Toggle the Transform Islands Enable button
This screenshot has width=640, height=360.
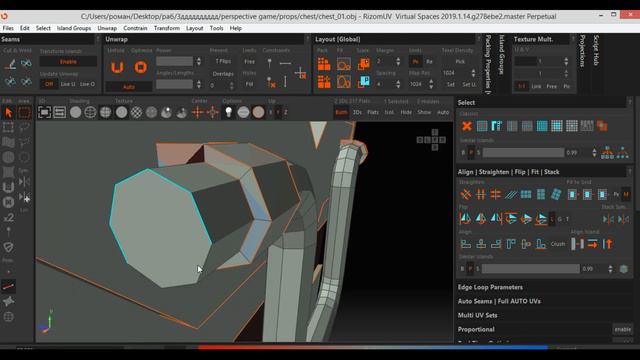point(68,62)
